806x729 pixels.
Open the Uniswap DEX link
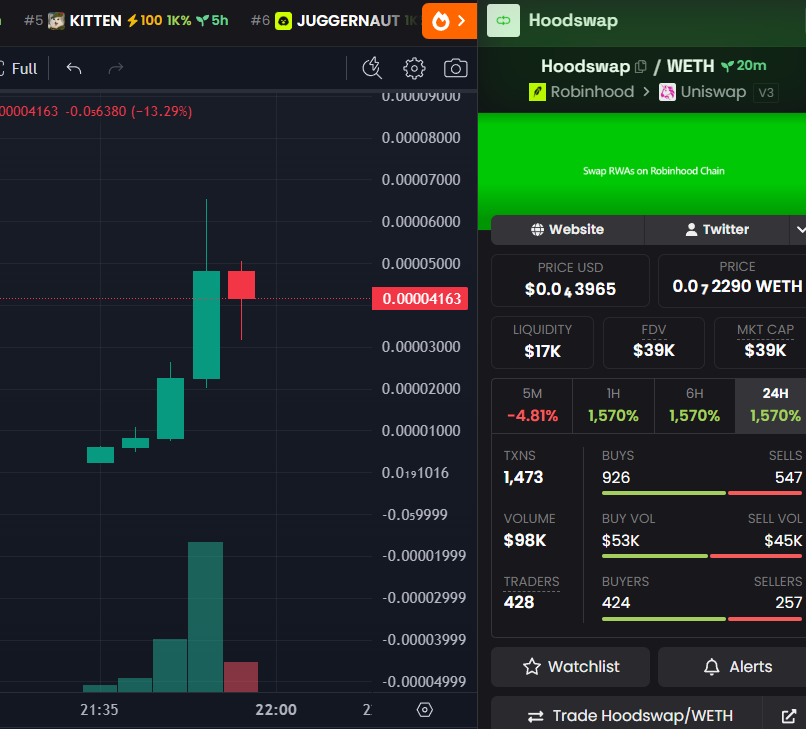(x=703, y=92)
